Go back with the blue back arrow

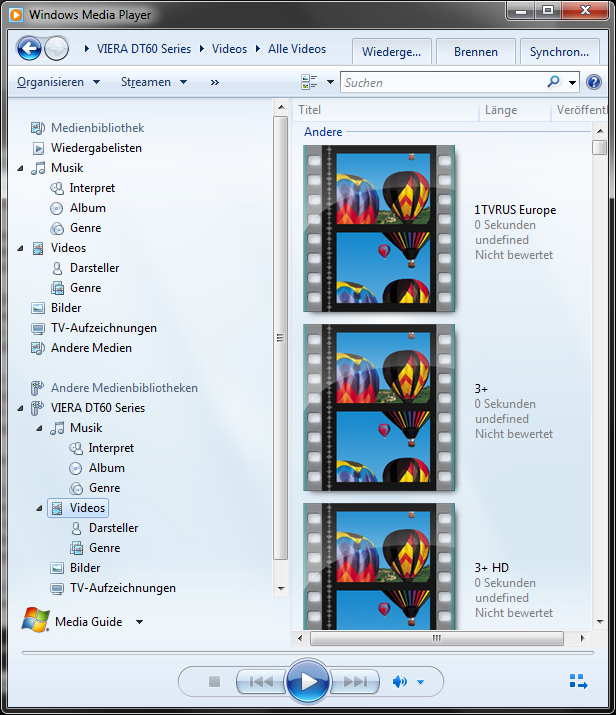coord(29,48)
